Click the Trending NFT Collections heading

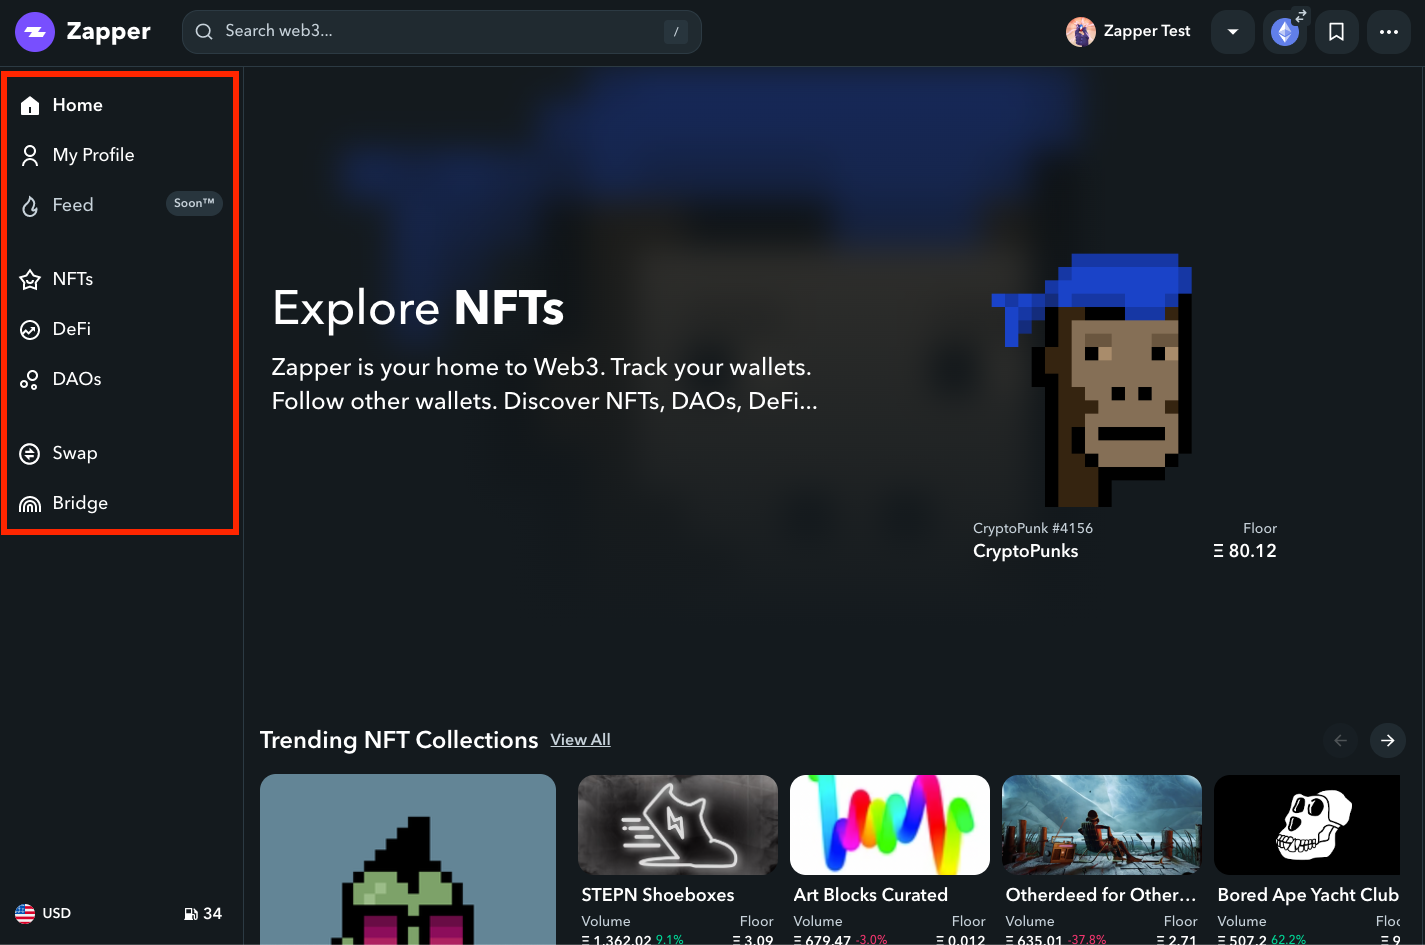tap(399, 740)
